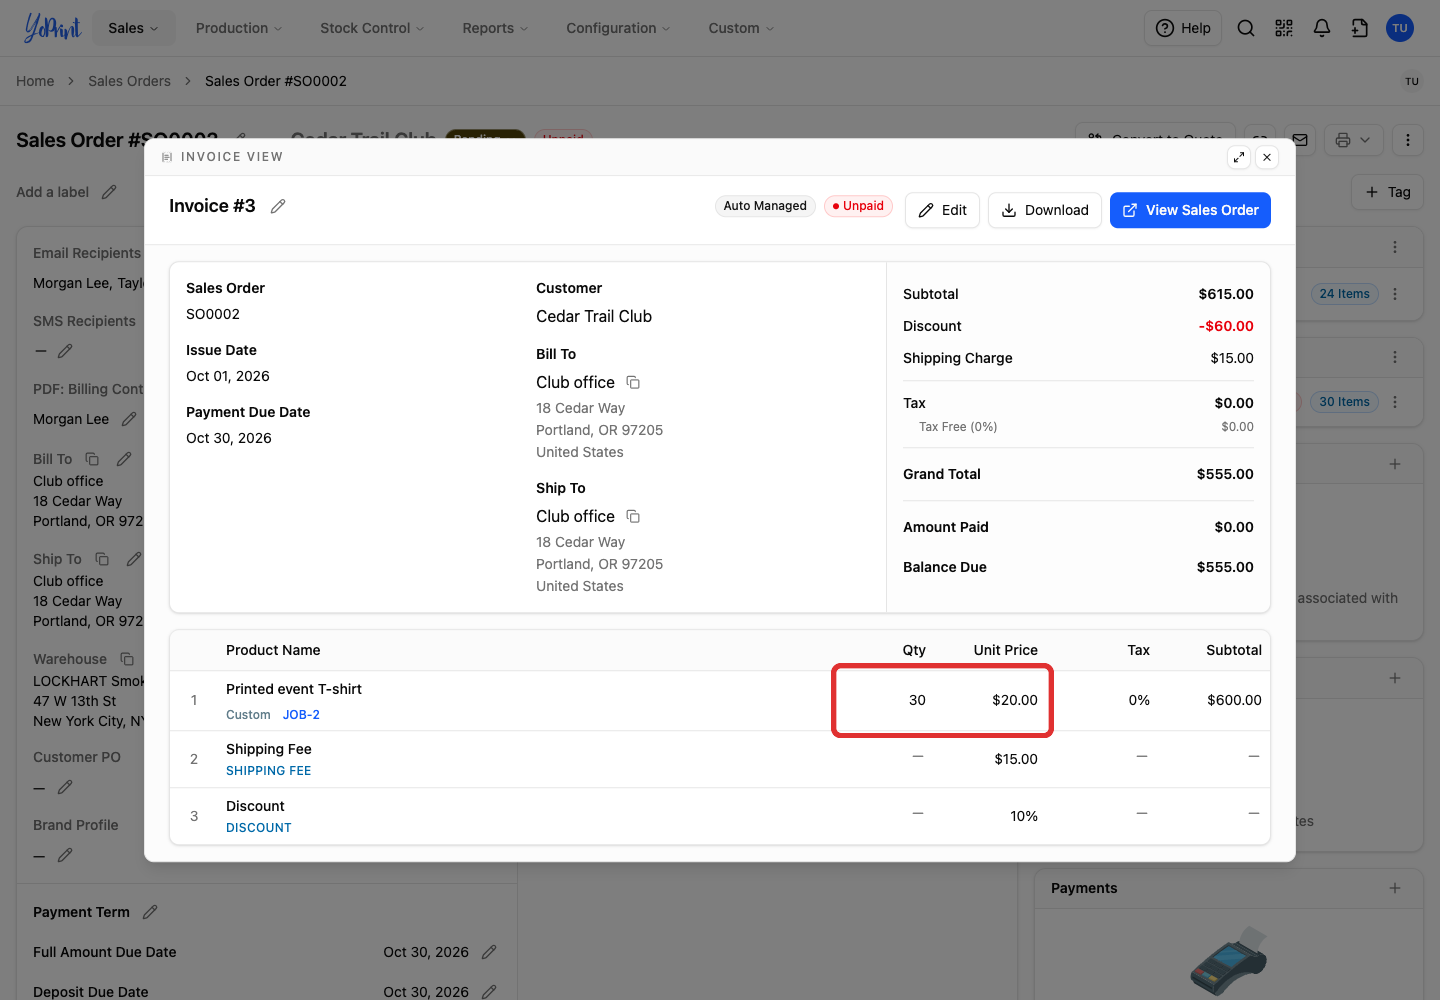Open the JOB-2 link
The image size is (1440, 1000).
[x=301, y=715]
